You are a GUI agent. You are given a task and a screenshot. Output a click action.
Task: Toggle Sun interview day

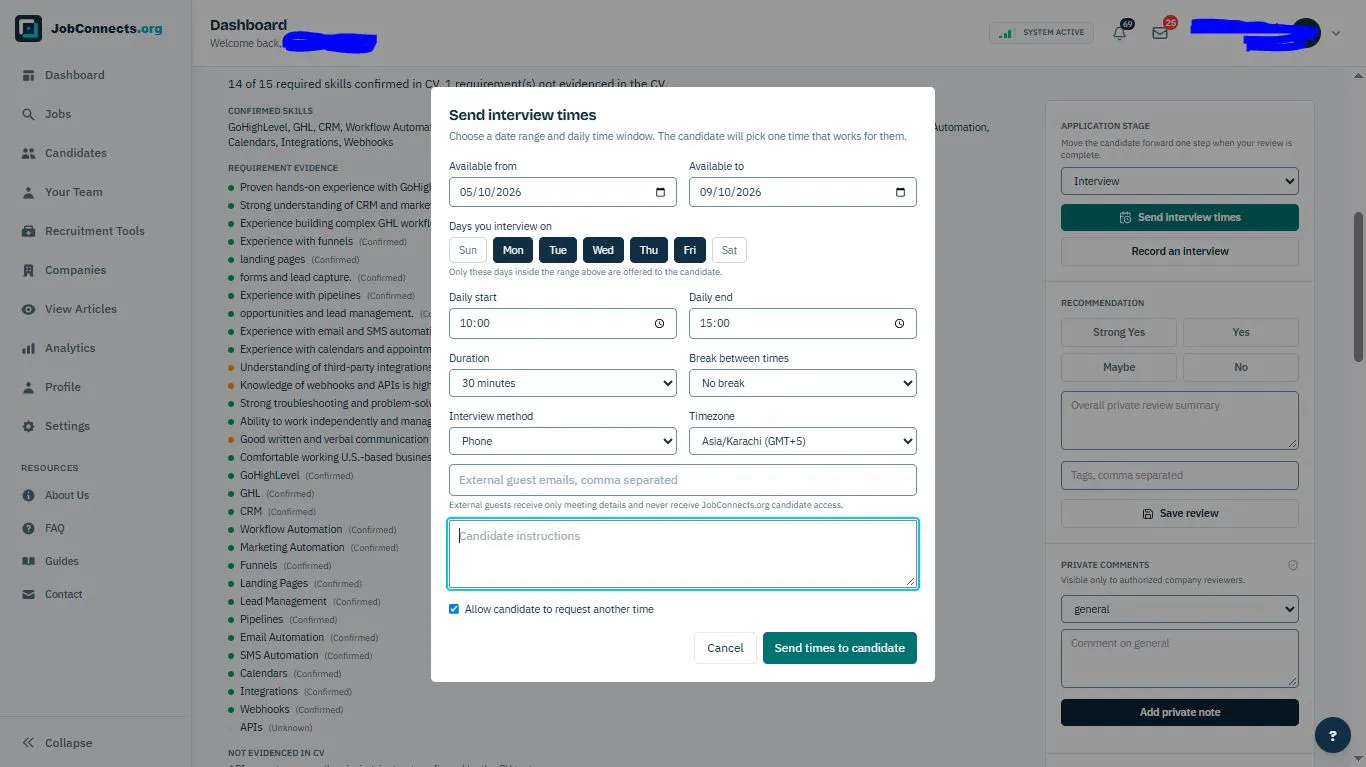(x=468, y=250)
